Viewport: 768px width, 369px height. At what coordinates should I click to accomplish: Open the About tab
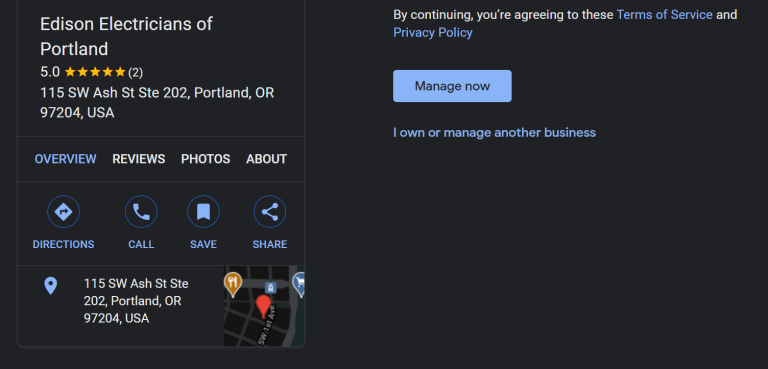(x=266, y=159)
